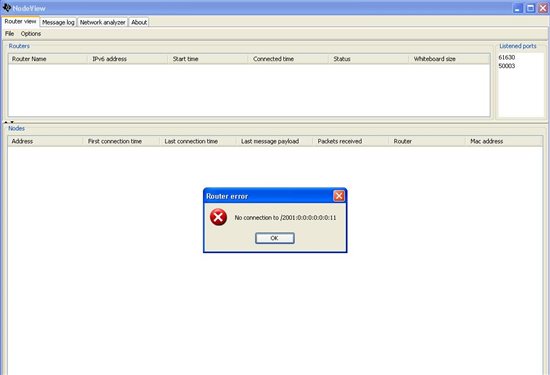Click the Connected time column header
This screenshot has height=375, width=550.
[288, 59]
